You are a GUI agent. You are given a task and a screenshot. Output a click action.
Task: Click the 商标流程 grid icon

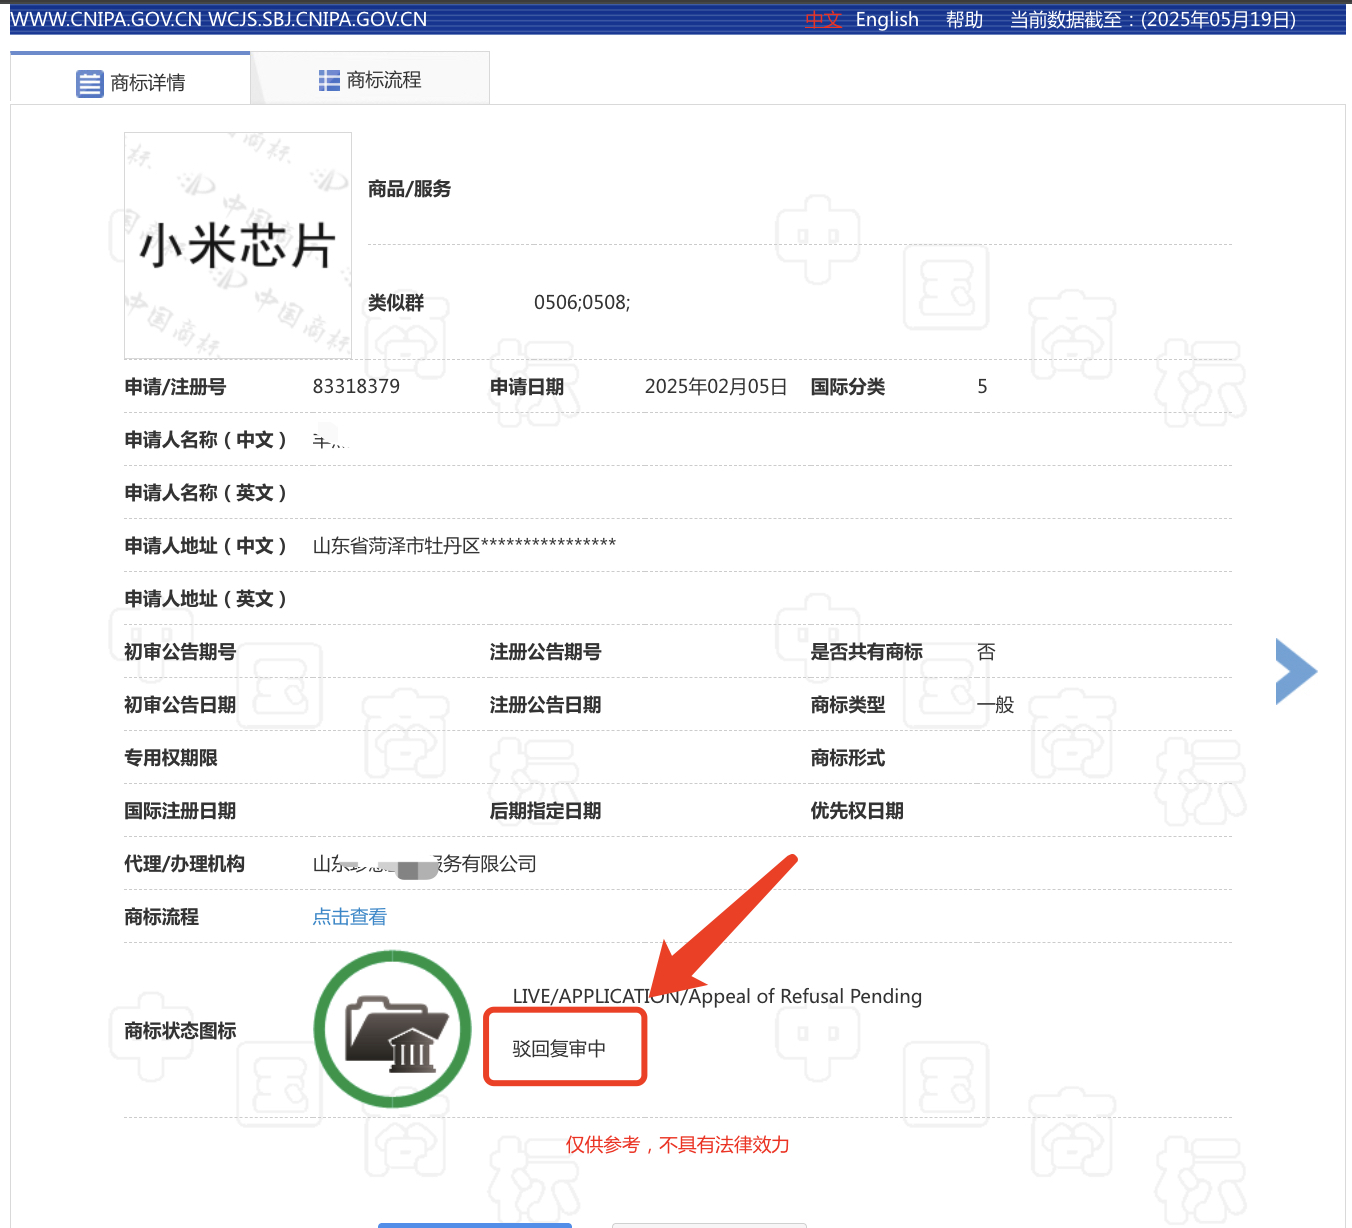pos(329,81)
